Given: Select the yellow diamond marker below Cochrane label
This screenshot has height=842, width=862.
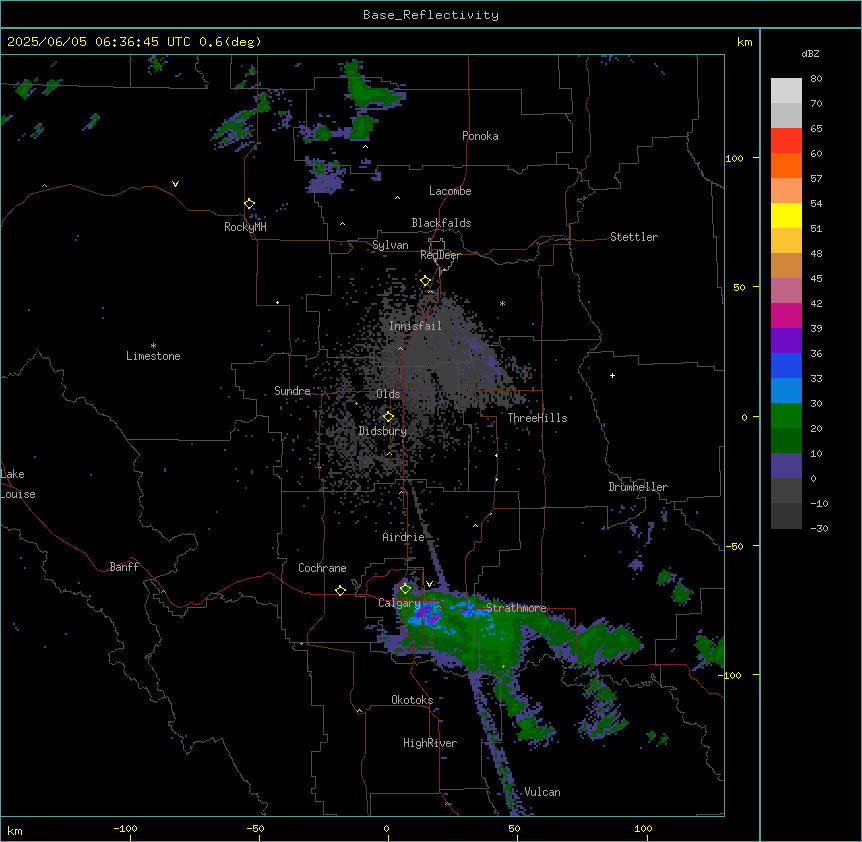Looking at the screenshot, I should pos(340,590).
